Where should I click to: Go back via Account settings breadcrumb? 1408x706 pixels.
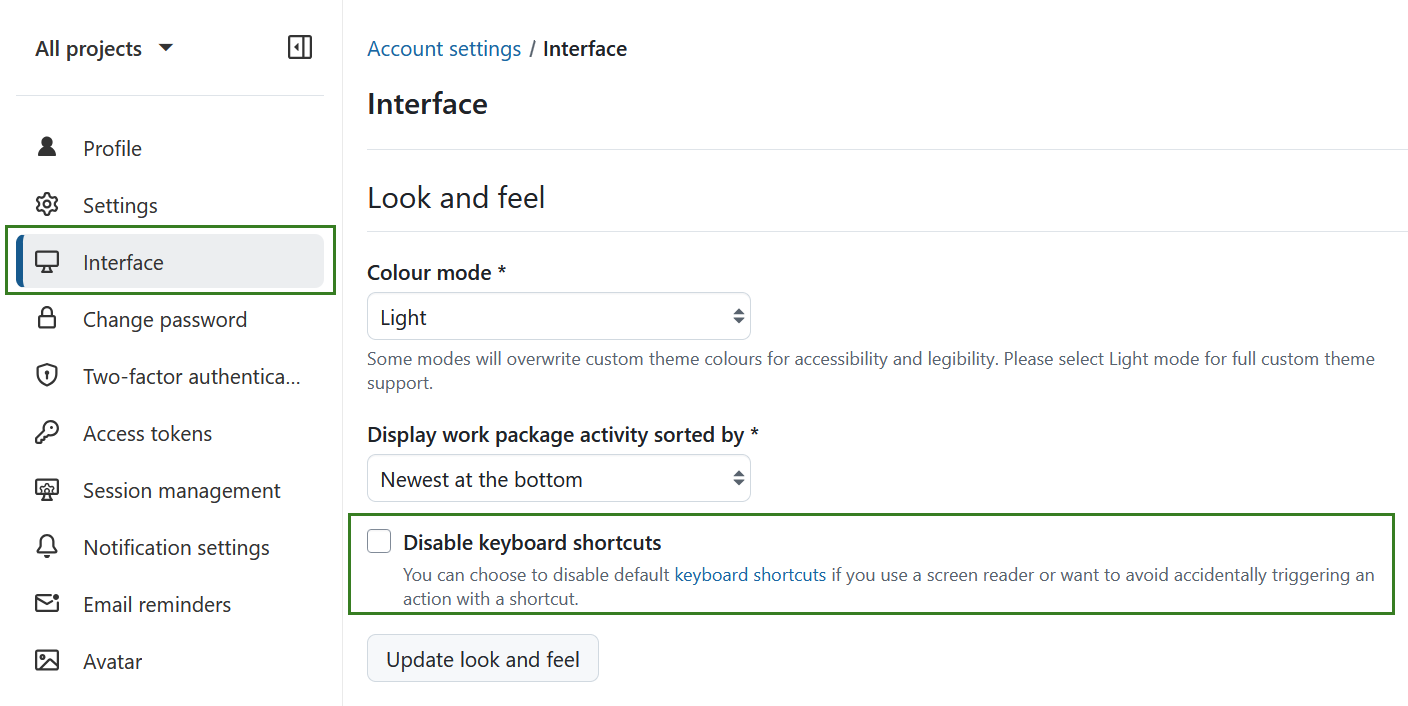[444, 48]
